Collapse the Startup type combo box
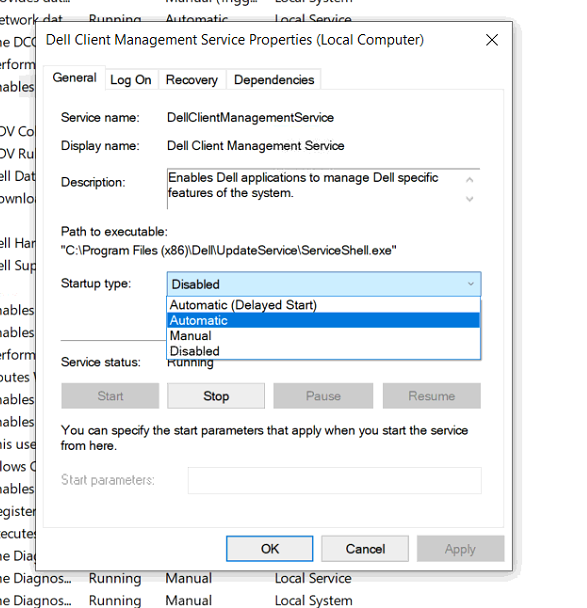 [324, 284]
